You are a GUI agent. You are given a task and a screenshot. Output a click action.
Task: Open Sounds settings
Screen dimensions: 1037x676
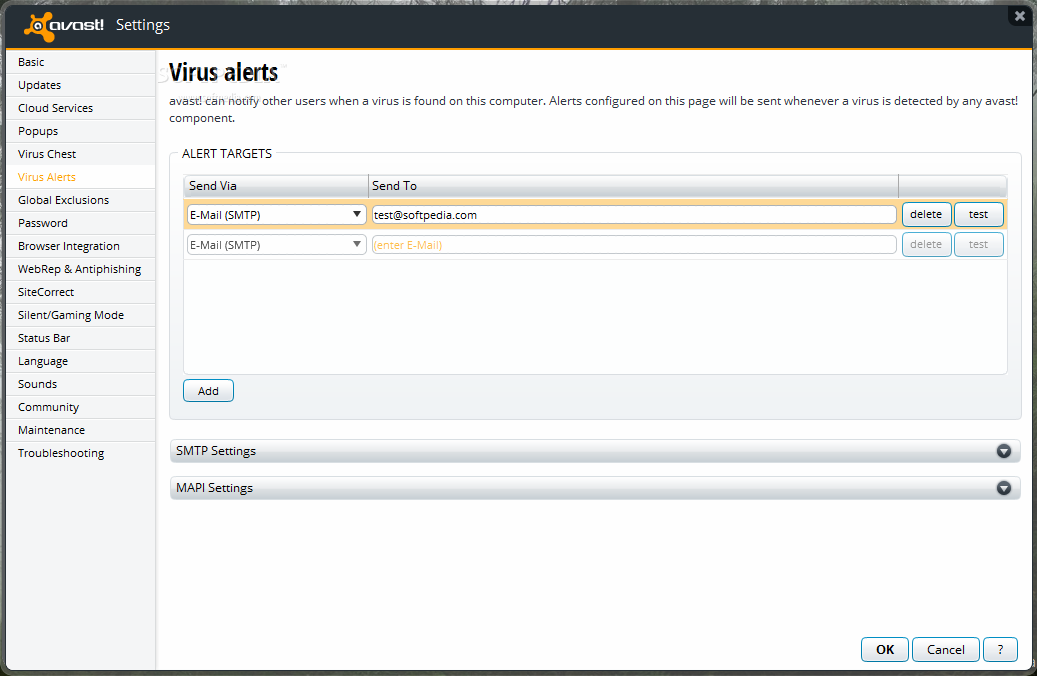[81, 384]
